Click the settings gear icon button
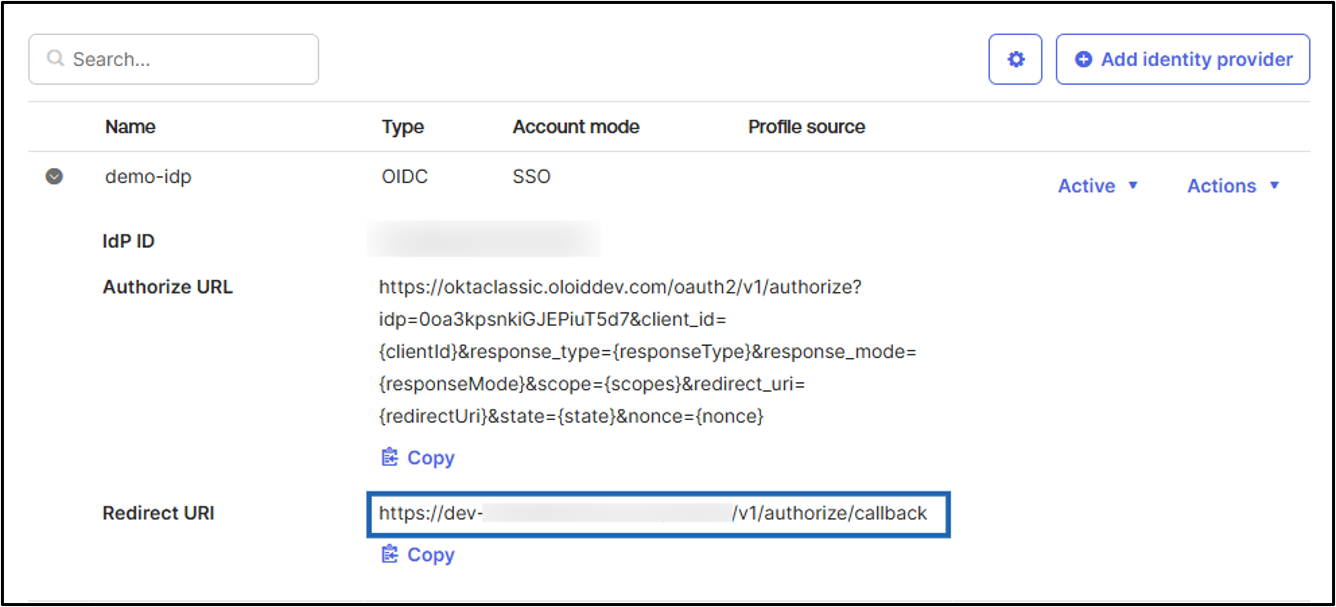 coord(1016,60)
